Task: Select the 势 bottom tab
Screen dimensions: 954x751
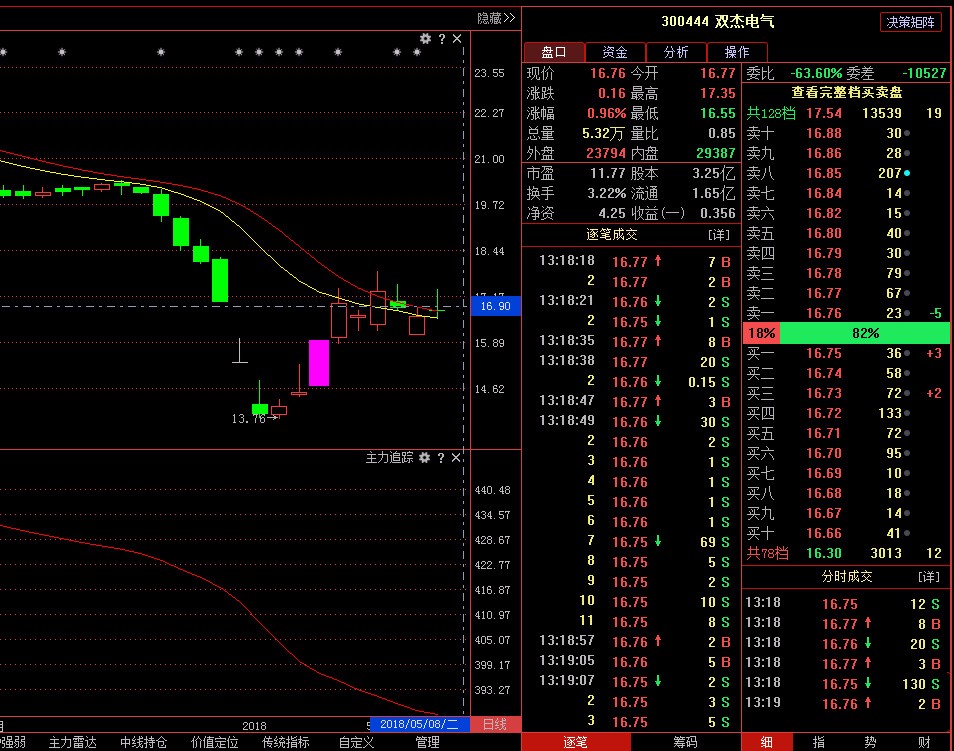Action: point(871,742)
